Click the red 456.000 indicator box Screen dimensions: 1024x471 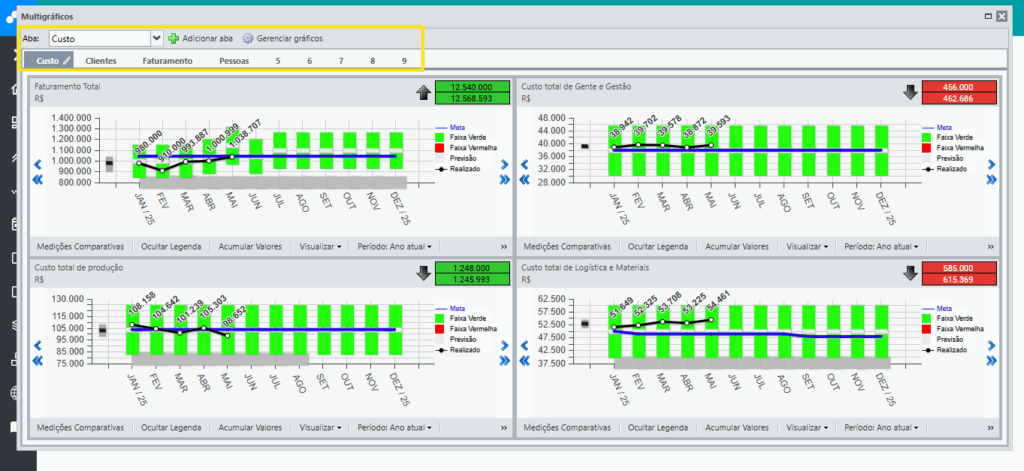tap(959, 87)
